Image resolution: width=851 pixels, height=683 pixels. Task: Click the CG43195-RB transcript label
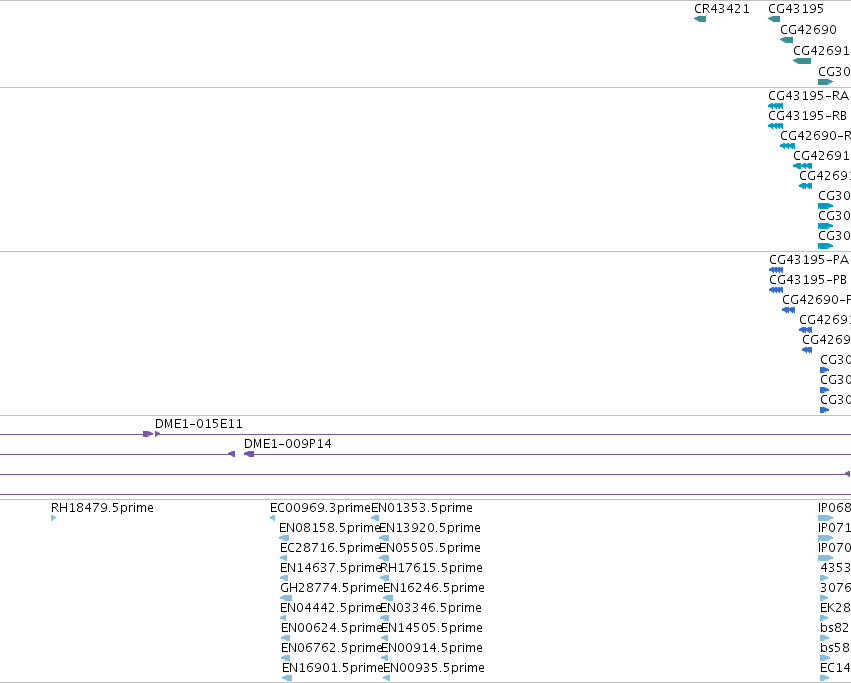[x=807, y=116]
